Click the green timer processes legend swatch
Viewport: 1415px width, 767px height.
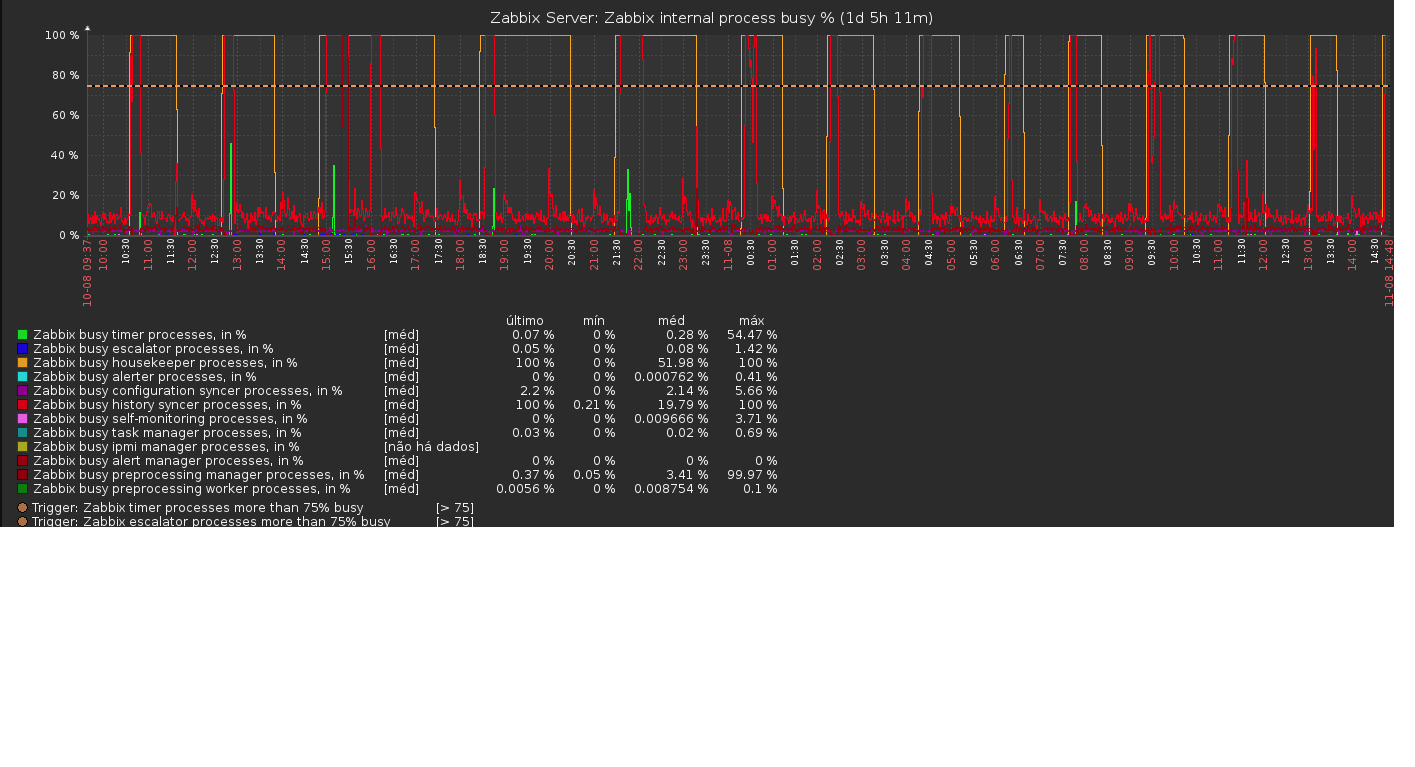pyautogui.click(x=22, y=335)
